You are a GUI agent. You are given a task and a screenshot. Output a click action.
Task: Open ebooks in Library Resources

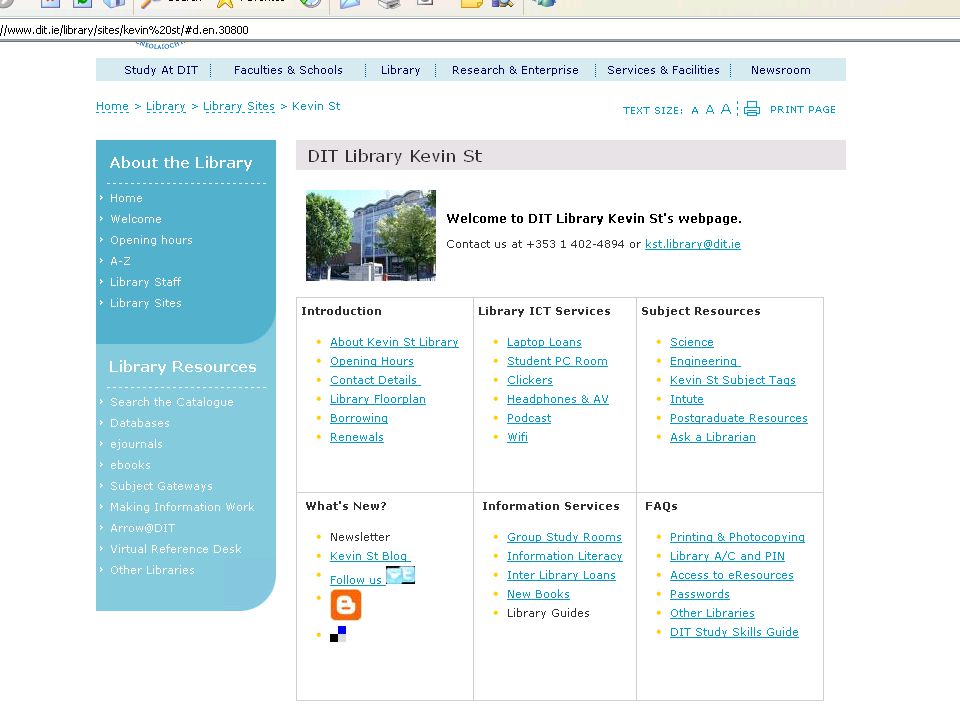click(130, 465)
